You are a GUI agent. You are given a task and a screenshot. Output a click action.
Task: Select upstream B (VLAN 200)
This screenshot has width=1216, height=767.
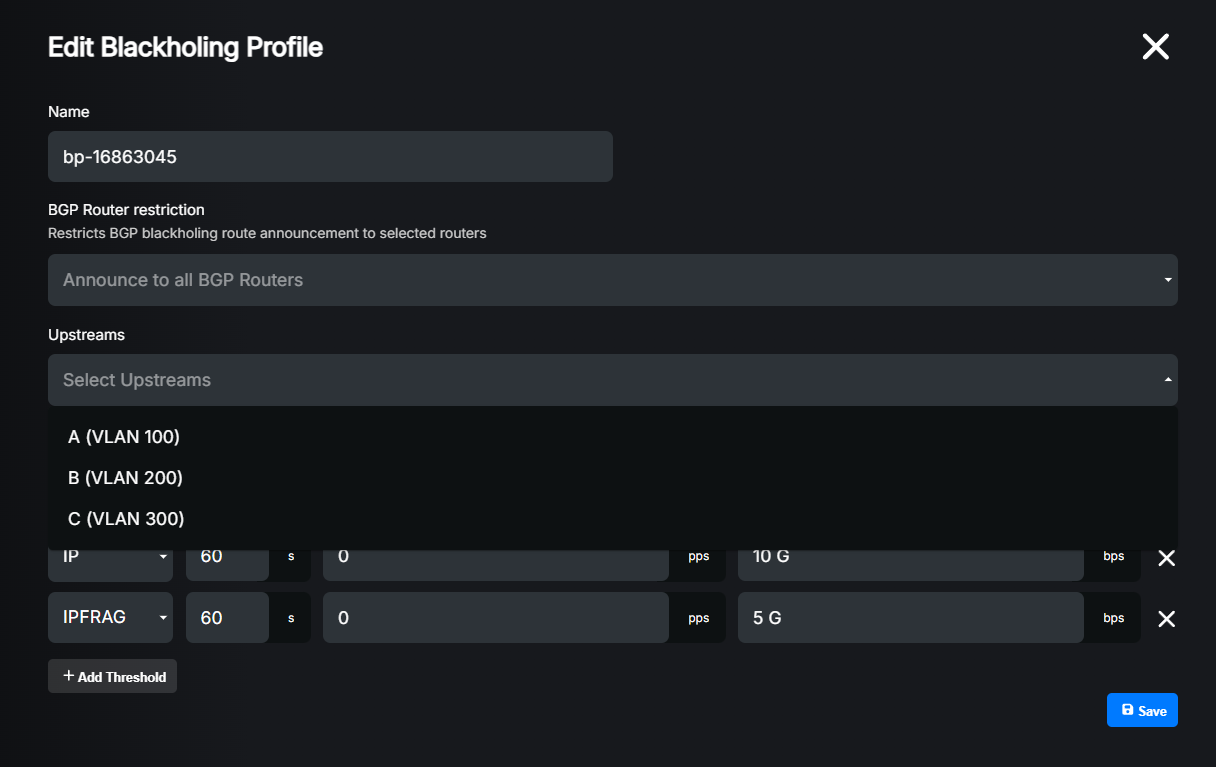coord(125,478)
